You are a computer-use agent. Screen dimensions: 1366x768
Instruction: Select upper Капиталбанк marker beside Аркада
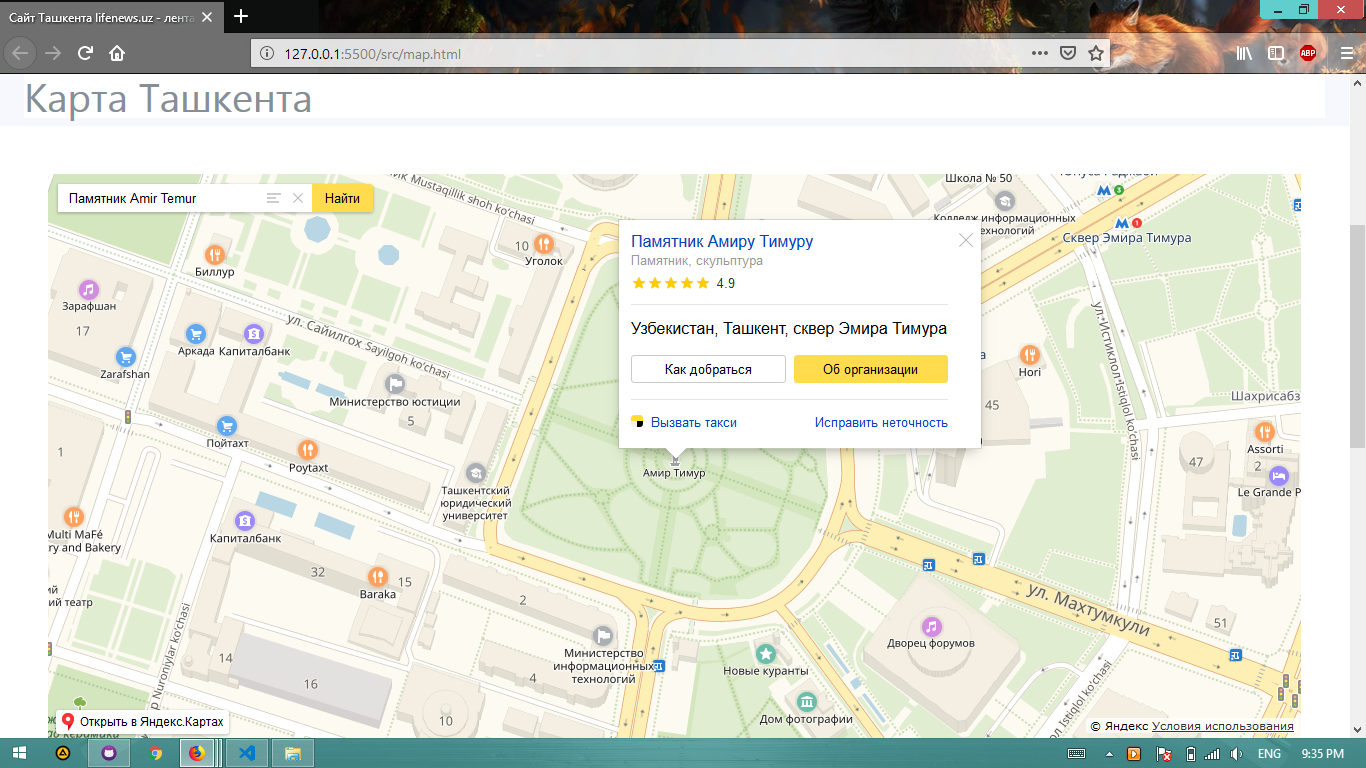coord(254,333)
